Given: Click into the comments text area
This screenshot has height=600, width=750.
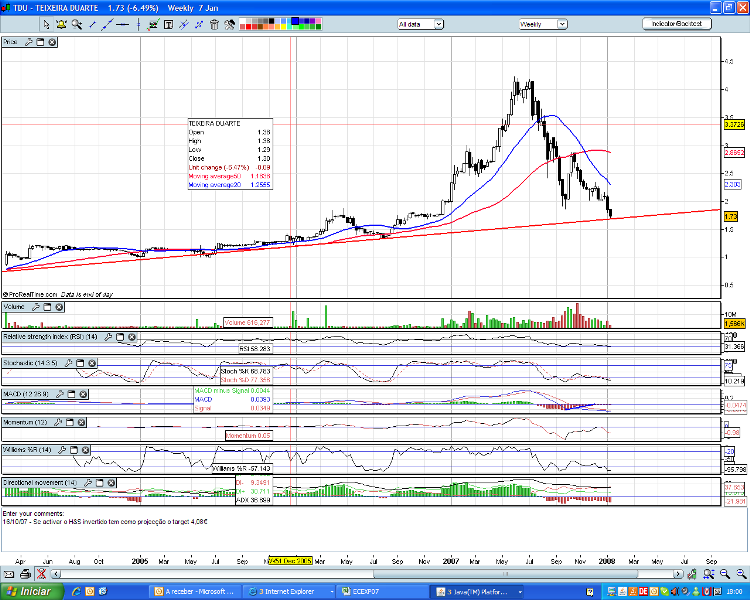Looking at the screenshot, I should (375, 531).
